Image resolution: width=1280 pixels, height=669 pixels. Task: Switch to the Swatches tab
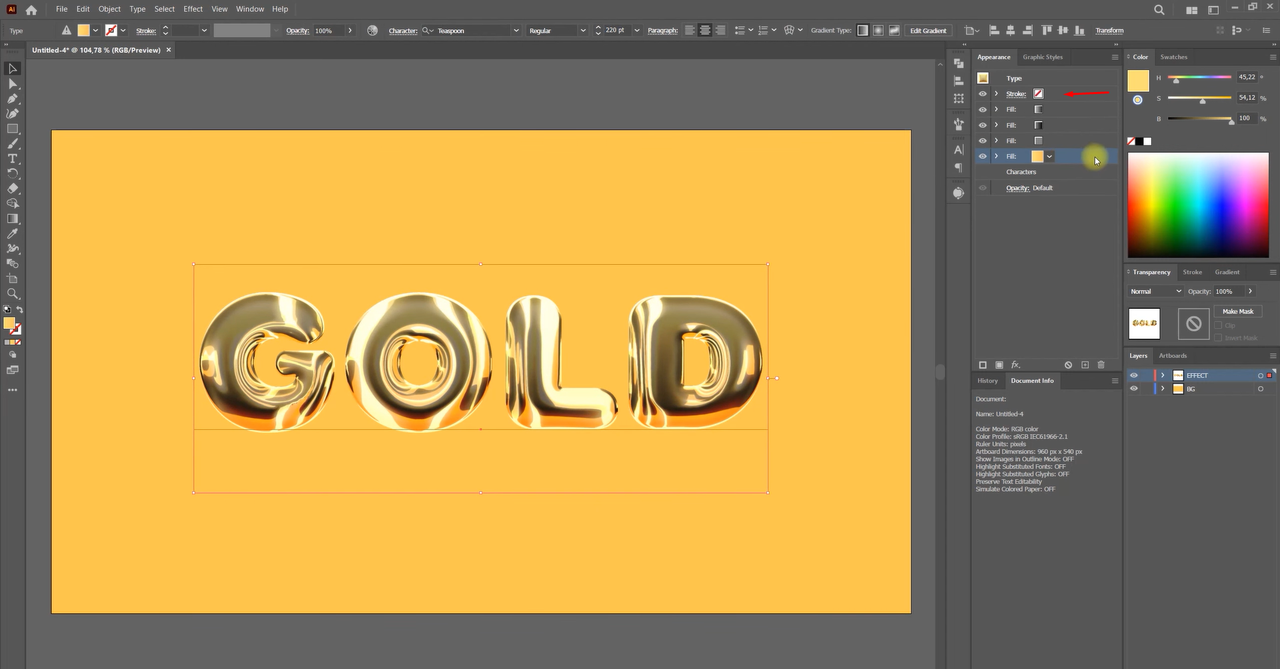click(x=1174, y=57)
